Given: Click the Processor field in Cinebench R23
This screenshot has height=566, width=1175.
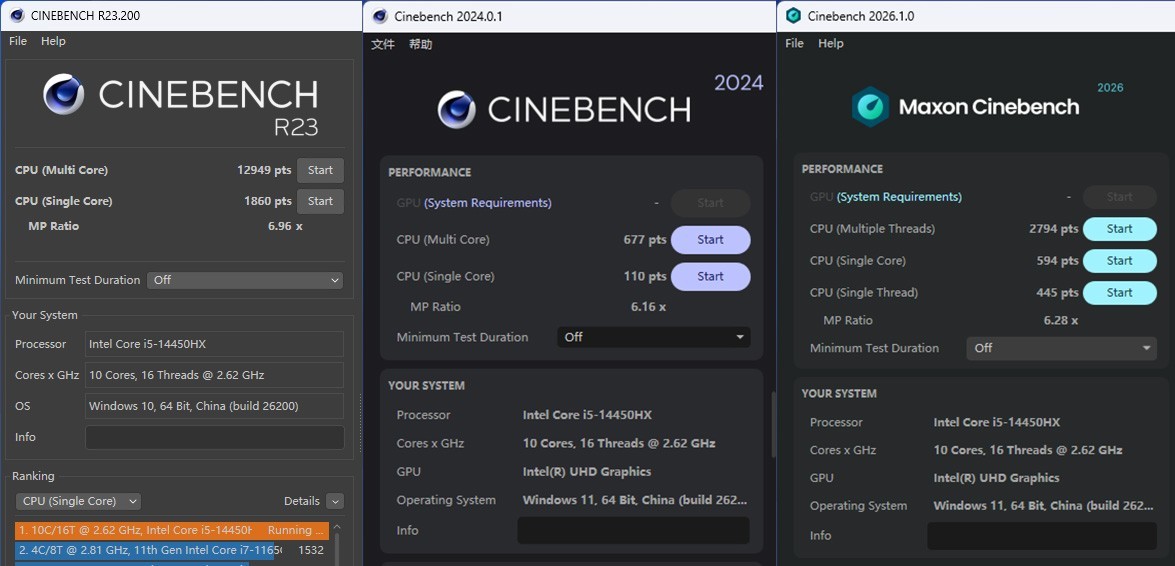Looking at the screenshot, I should pyautogui.click(x=214, y=344).
